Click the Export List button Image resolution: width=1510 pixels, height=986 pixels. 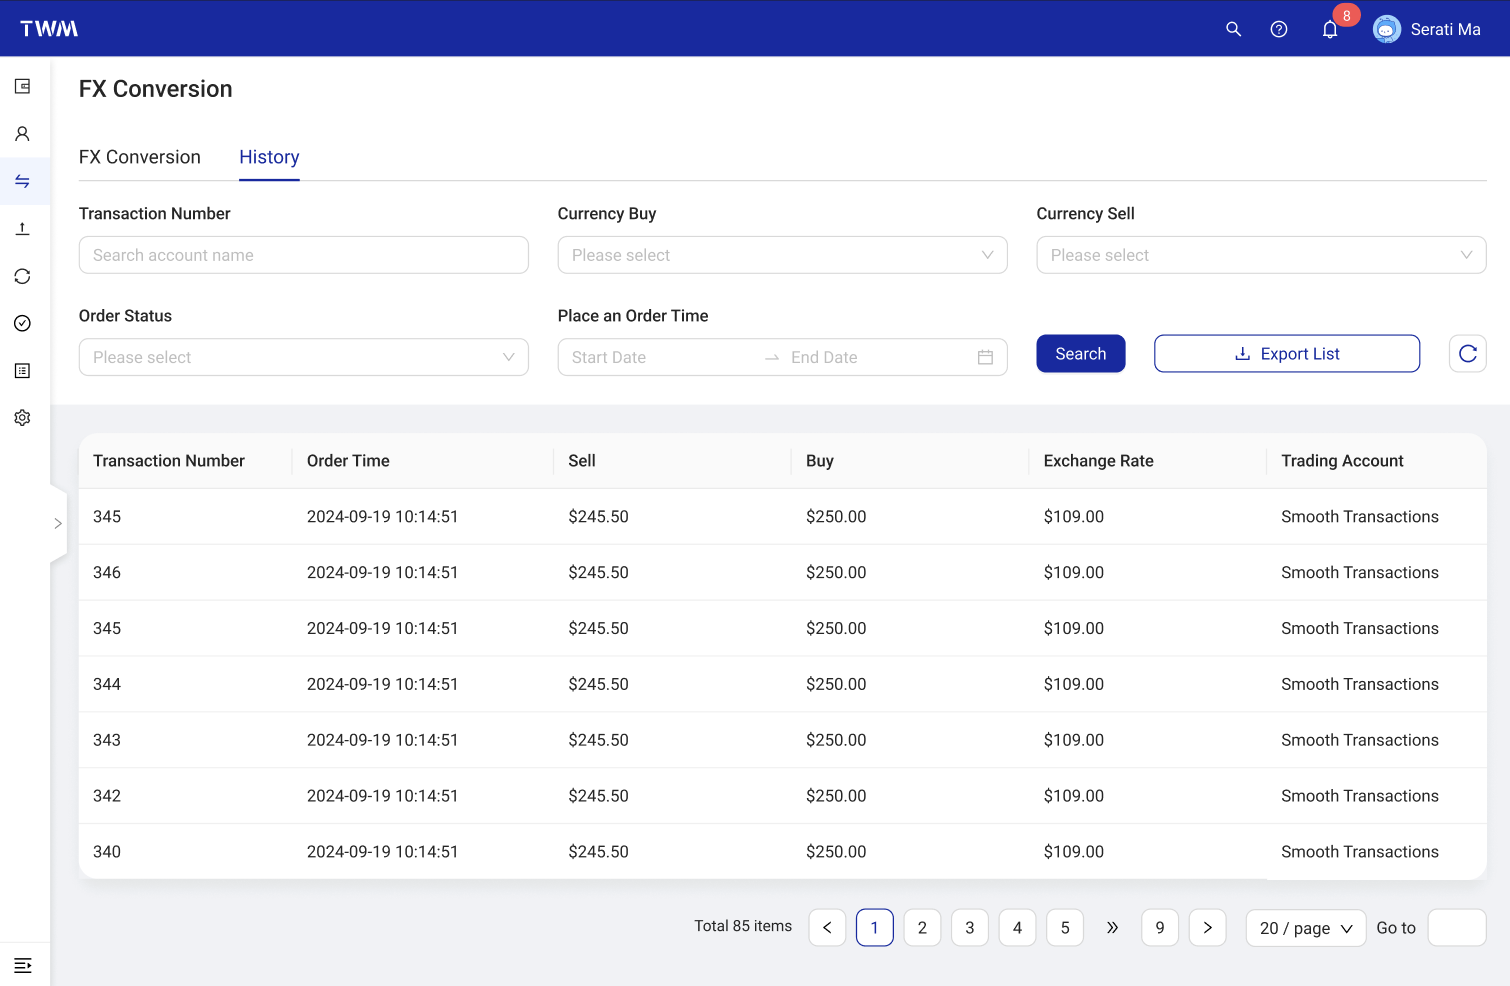coord(1287,353)
